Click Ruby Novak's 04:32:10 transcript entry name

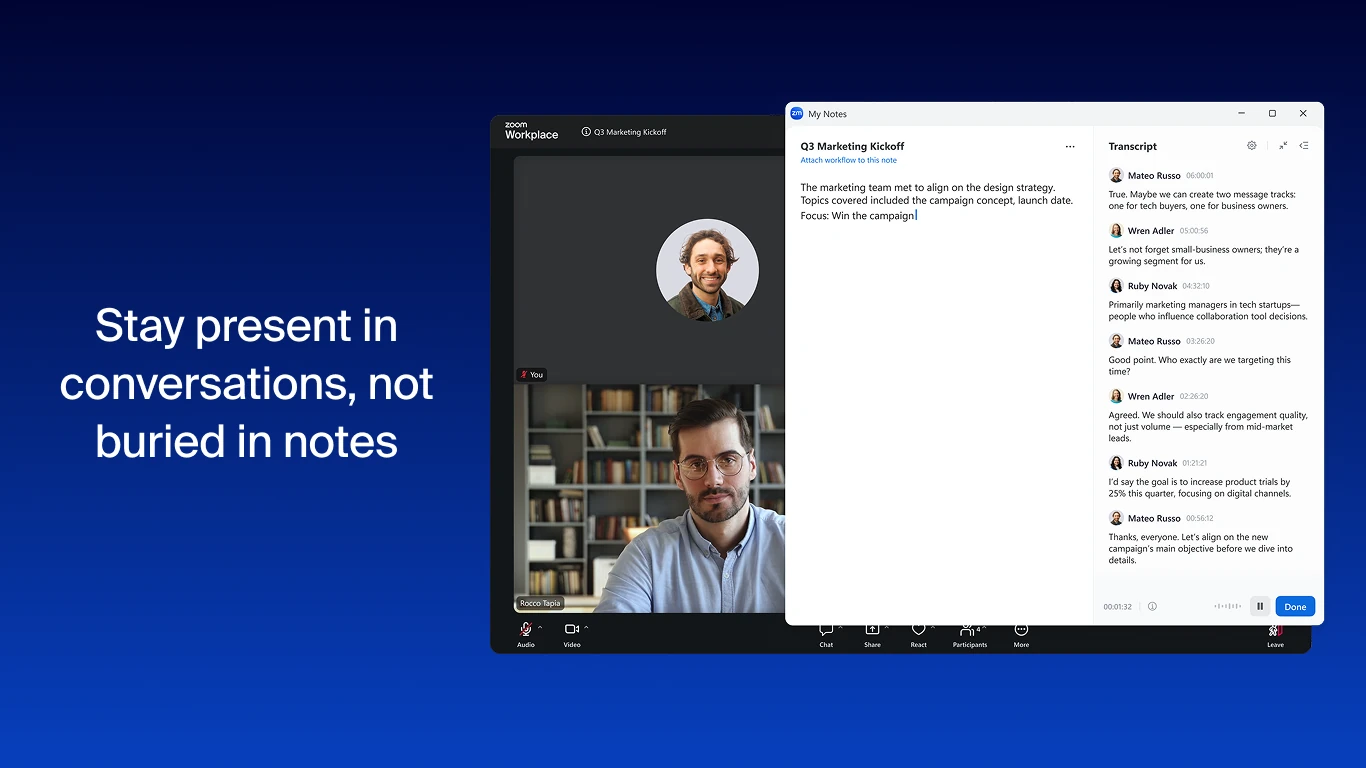tap(1152, 286)
